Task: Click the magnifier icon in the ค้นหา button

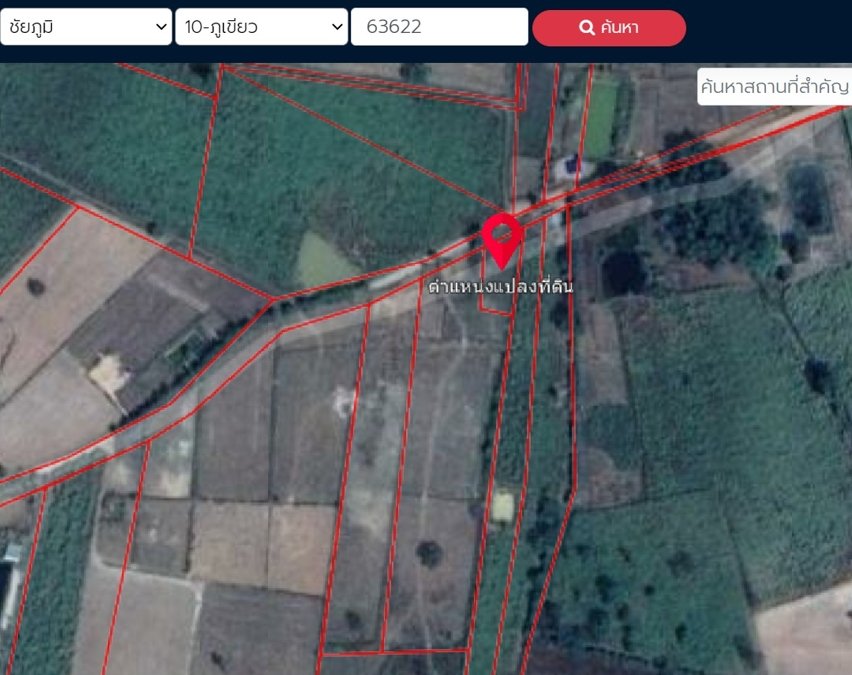Action: pyautogui.click(x=587, y=27)
